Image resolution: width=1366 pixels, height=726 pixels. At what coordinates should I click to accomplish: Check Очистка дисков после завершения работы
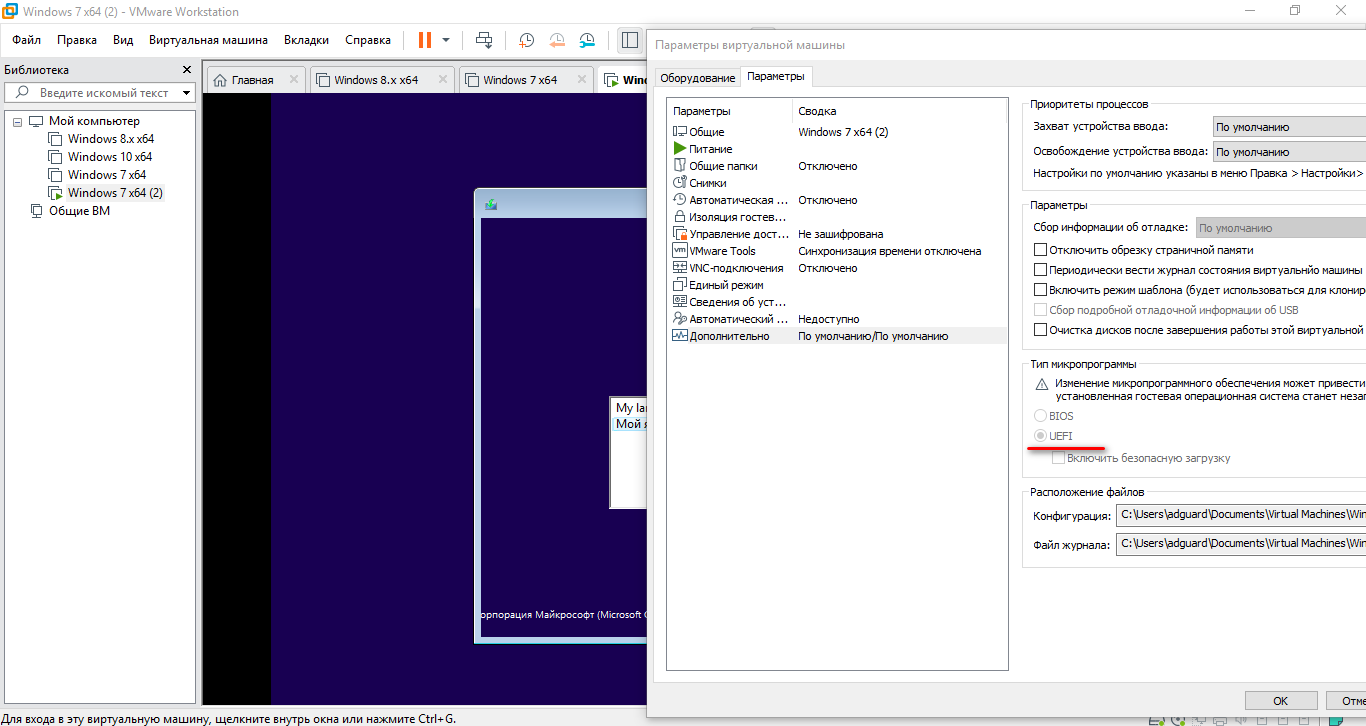tap(1041, 330)
